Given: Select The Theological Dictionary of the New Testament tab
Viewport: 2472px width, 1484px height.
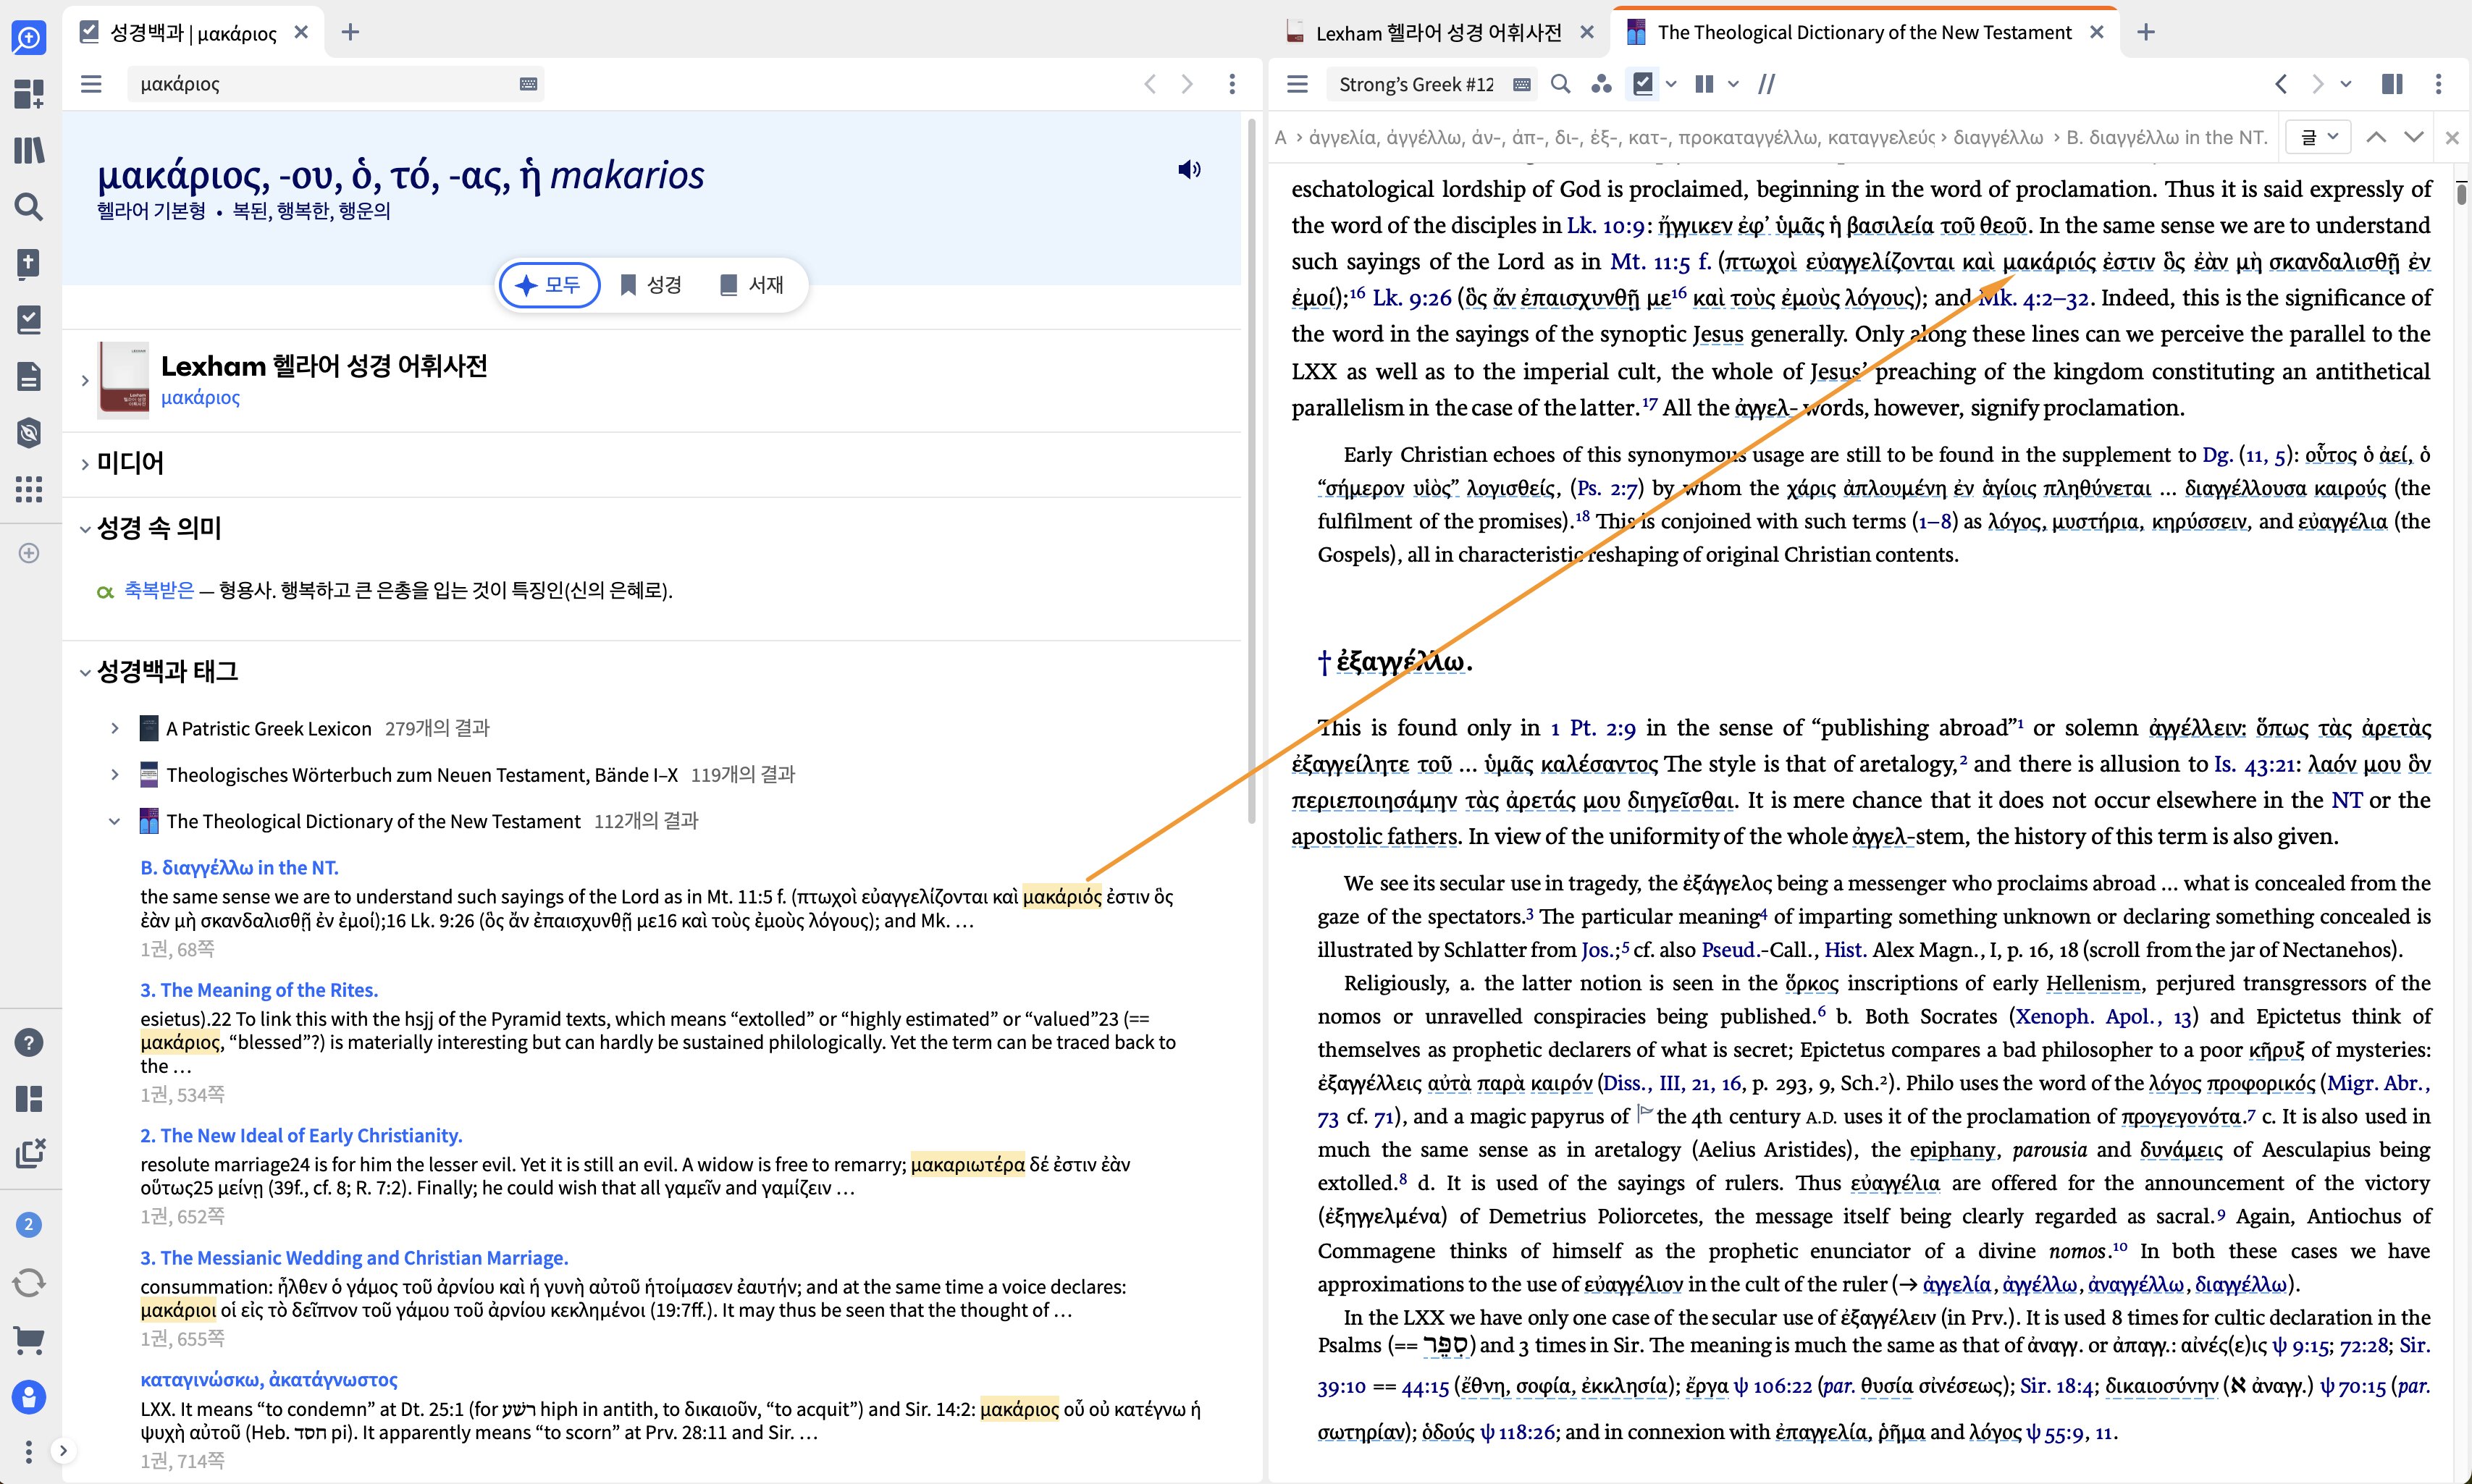Looking at the screenshot, I should point(1864,33).
